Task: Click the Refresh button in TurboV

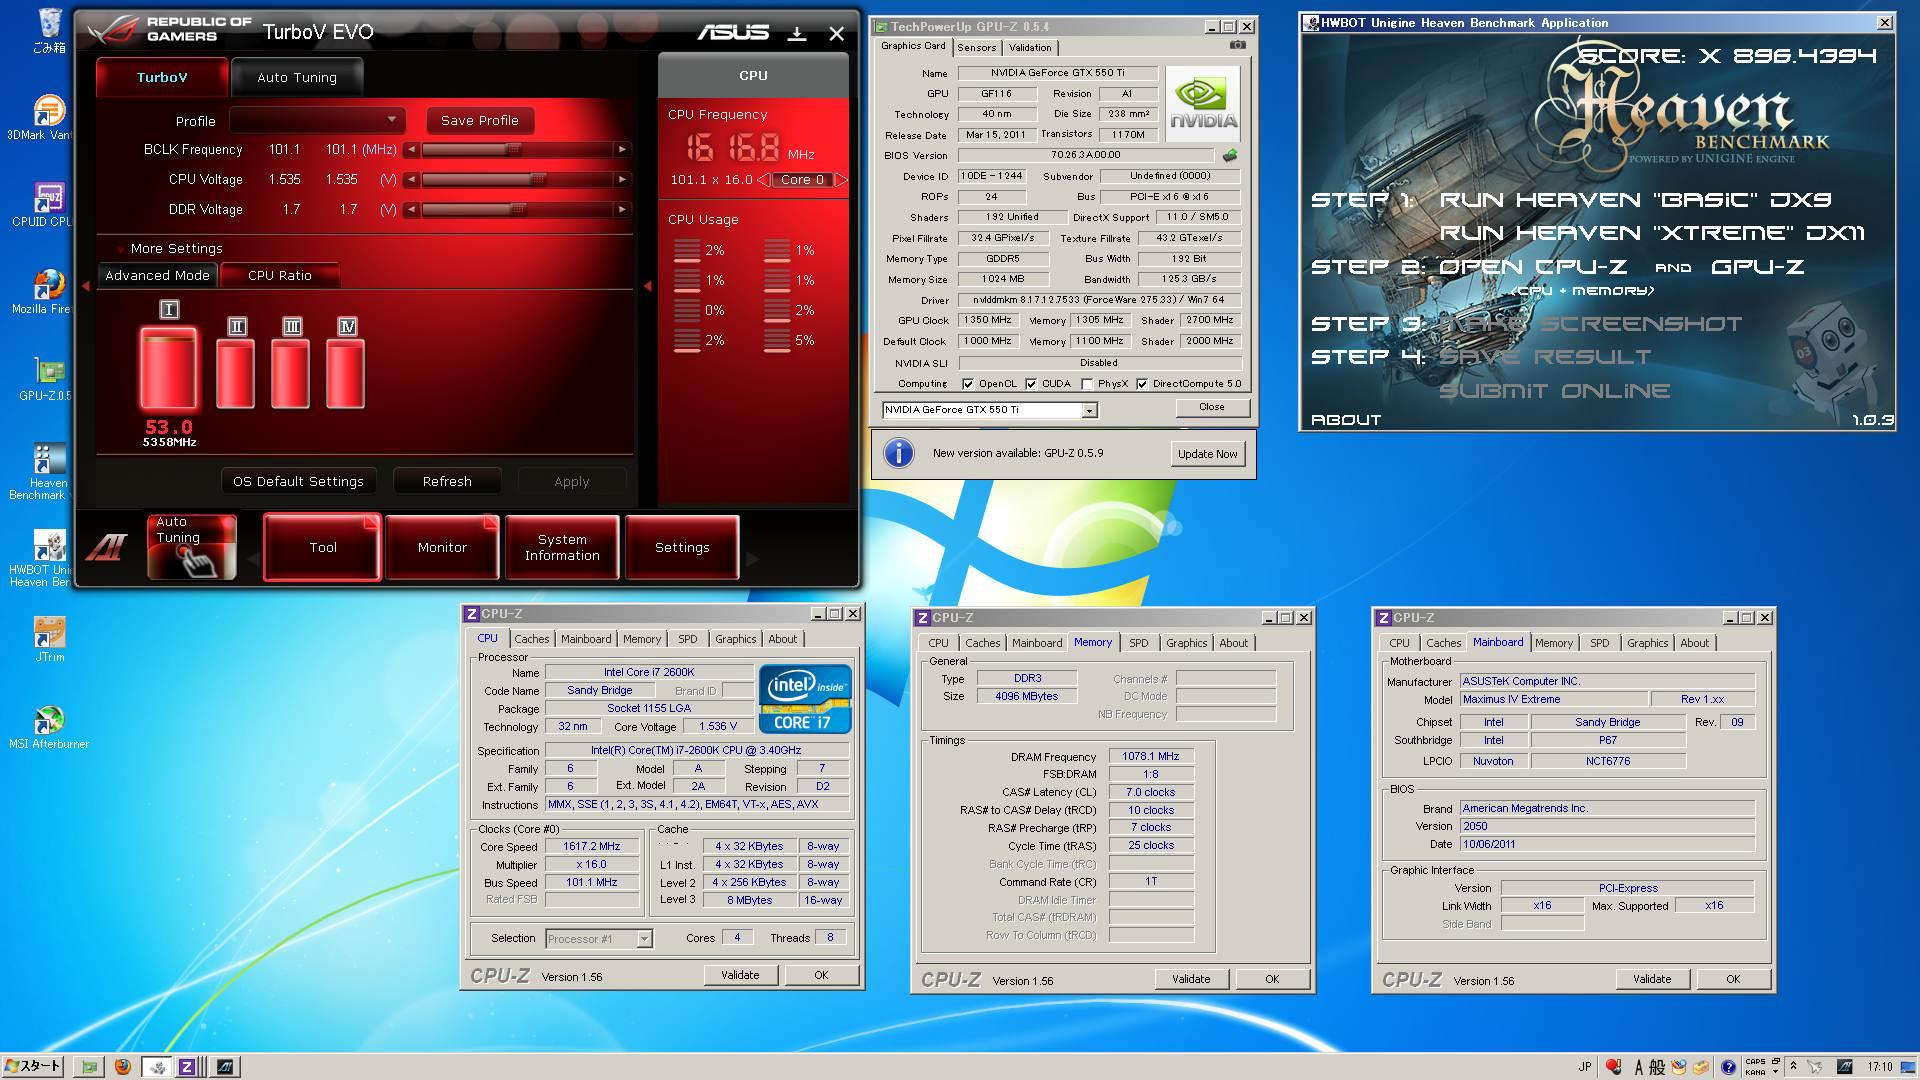Action: 447,481
